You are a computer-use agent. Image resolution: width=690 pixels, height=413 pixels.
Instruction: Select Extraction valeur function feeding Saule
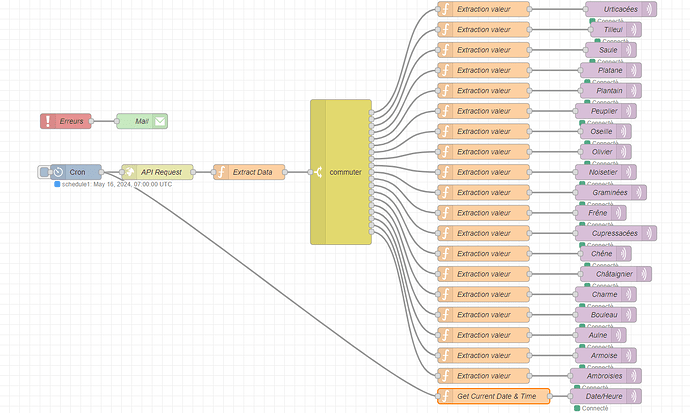[484, 50]
